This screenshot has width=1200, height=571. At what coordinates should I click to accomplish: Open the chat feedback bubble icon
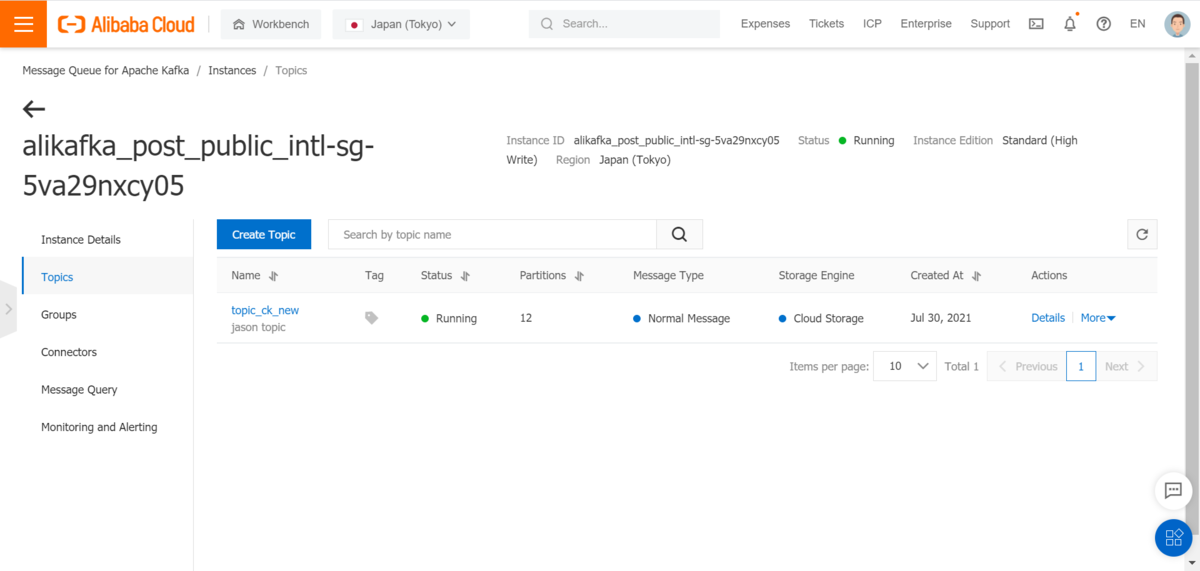(x=1174, y=491)
